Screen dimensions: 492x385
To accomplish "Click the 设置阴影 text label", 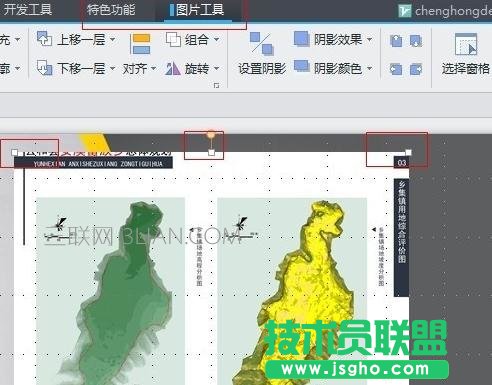I will pos(262,69).
